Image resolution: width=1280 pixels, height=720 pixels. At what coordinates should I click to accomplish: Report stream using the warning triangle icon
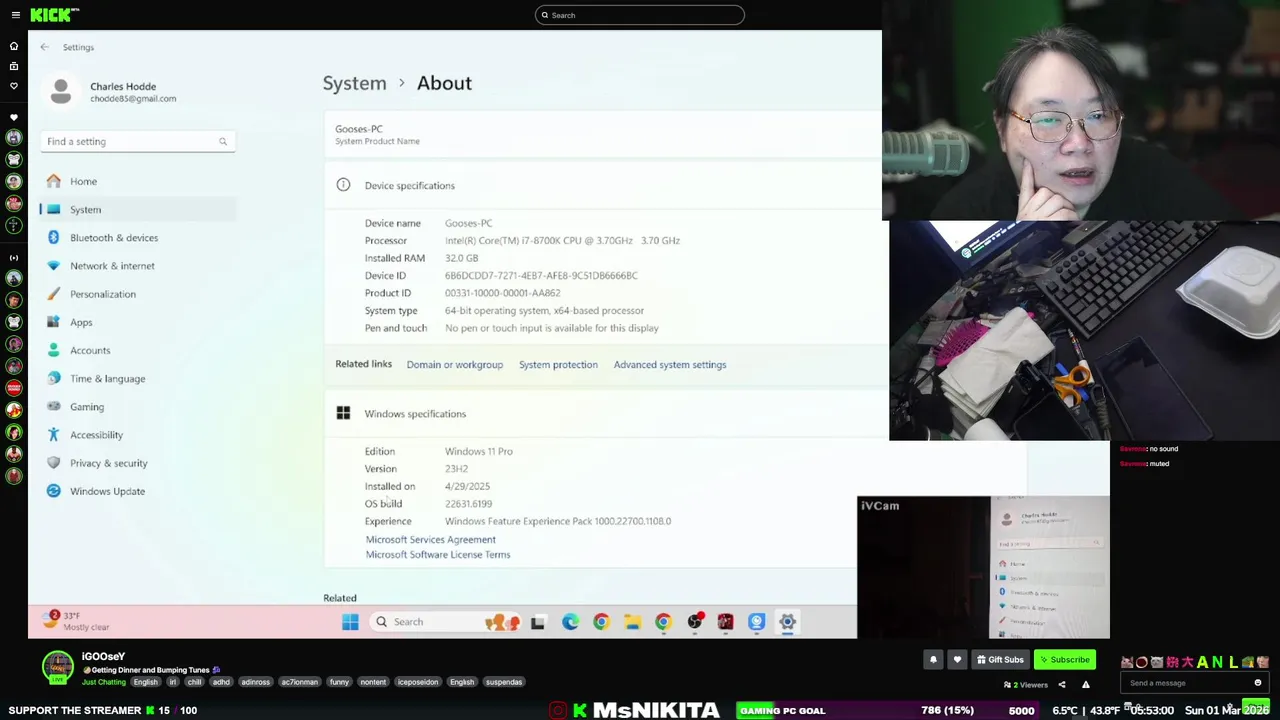pos(1086,685)
